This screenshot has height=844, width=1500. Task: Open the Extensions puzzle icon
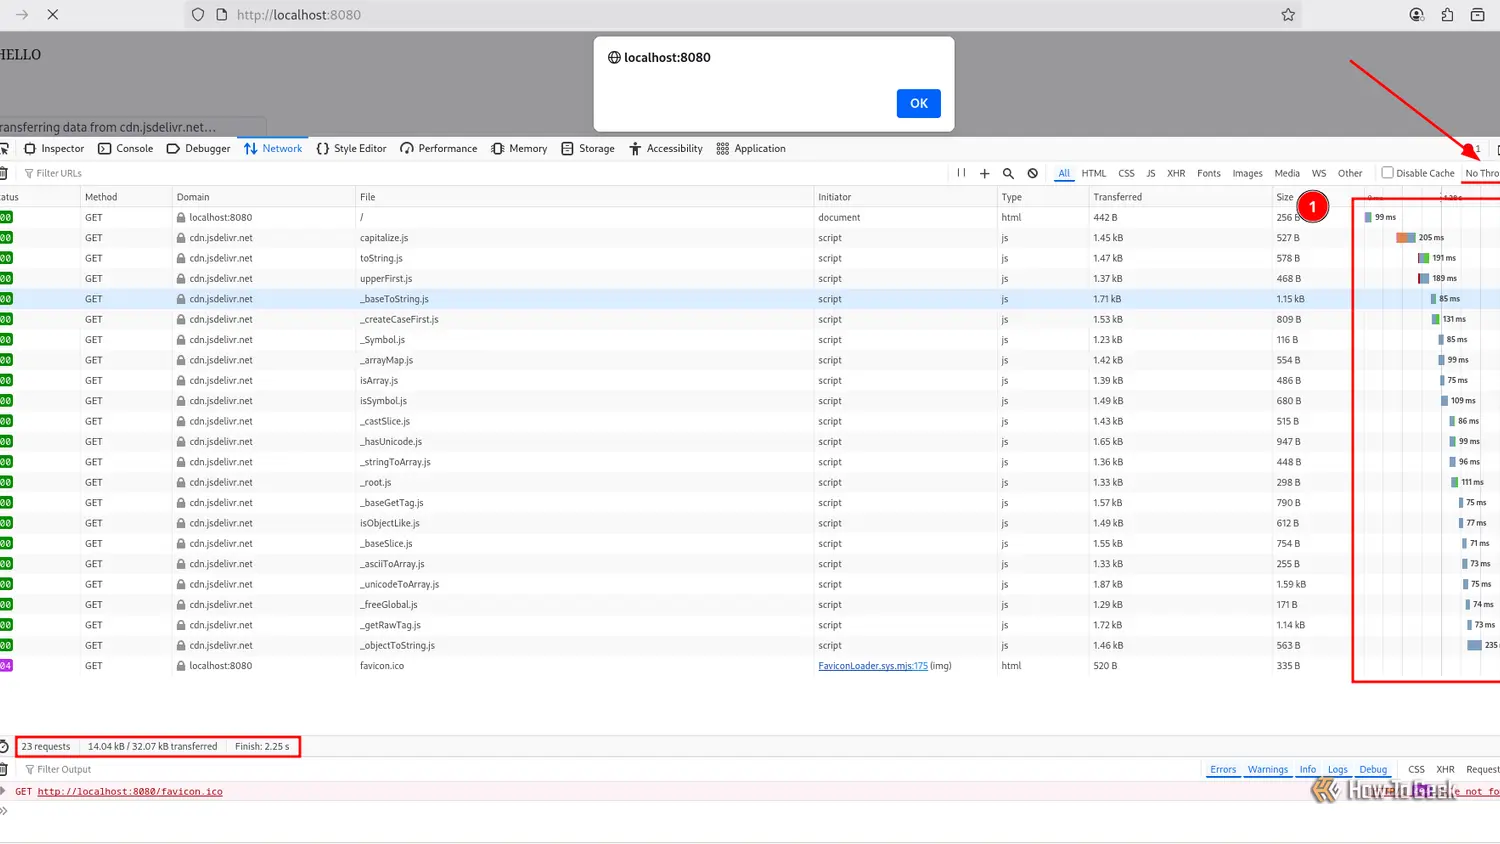coord(1447,15)
